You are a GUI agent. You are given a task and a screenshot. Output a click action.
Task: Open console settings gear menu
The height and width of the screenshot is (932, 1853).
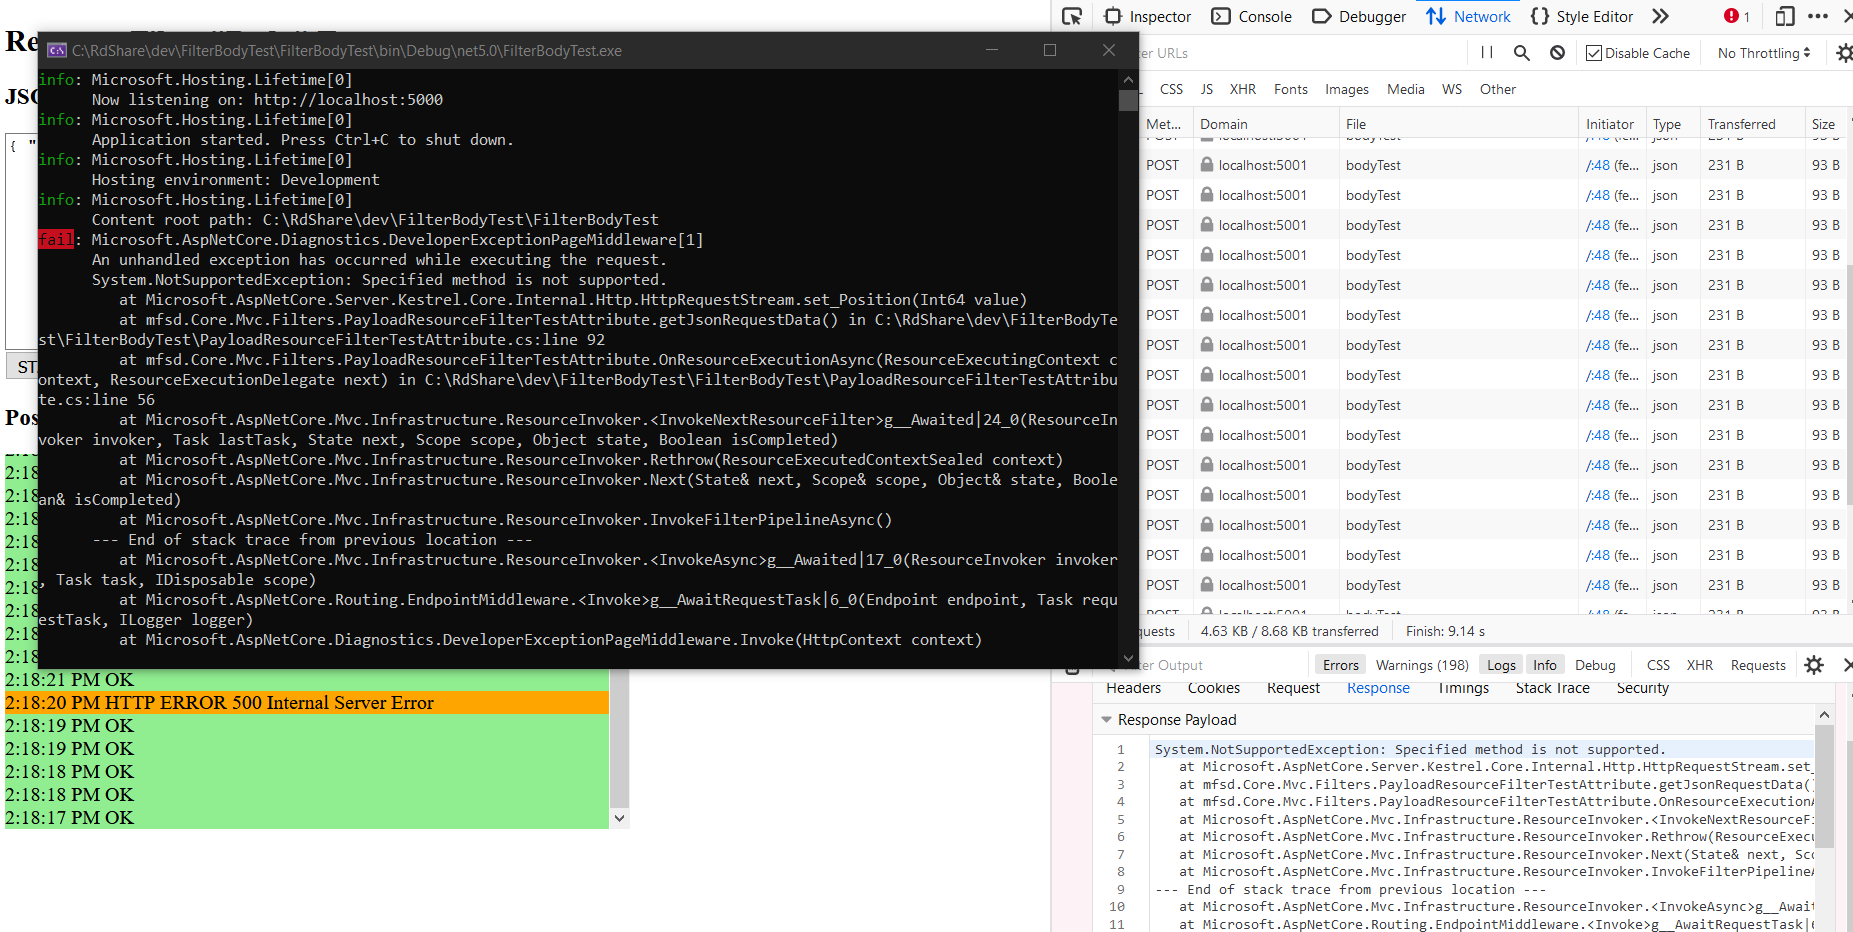click(1815, 664)
